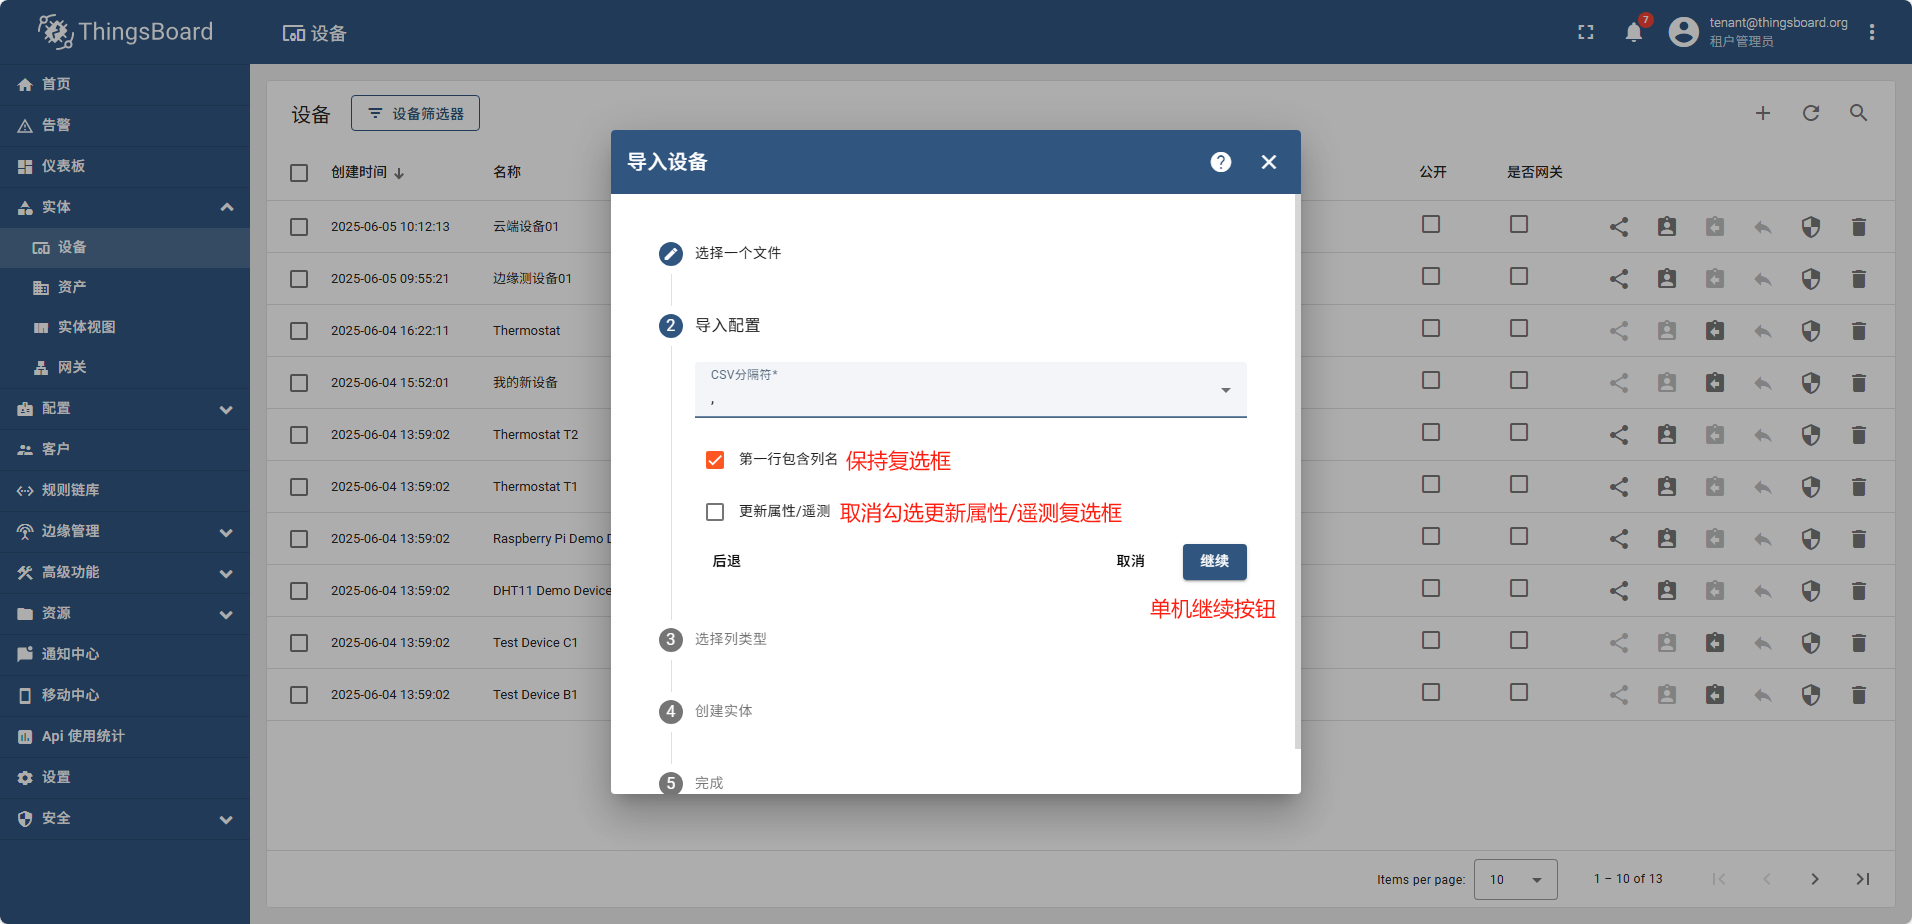Open the CSV分隔符 dropdown
The width and height of the screenshot is (1912, 924).
coord(970,390)
